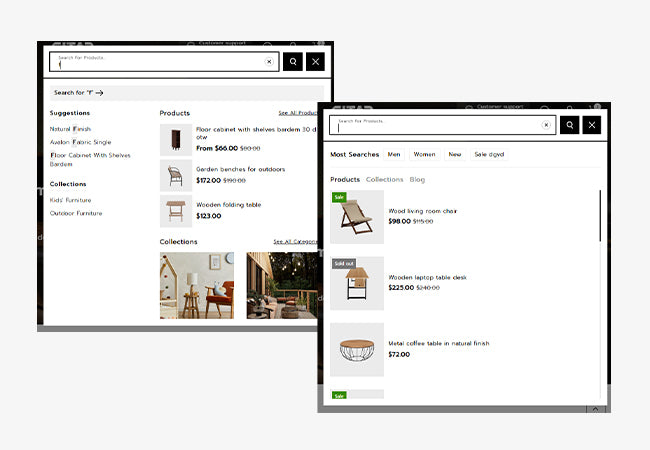Select the 'Sale dgvd' most-searched tag

tap(489, 154)
